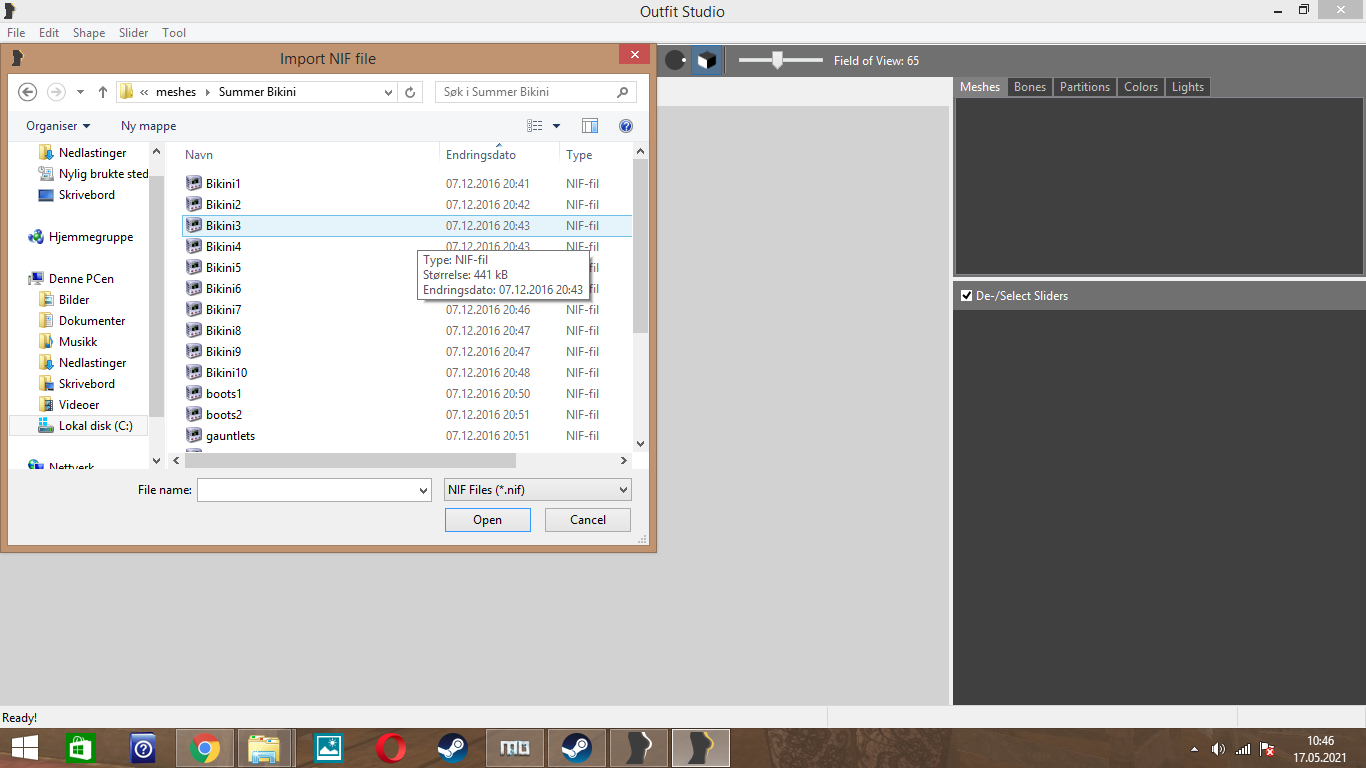Select the gauntlets file icon
Screen dimensions: 1366x768
[194, 436]
